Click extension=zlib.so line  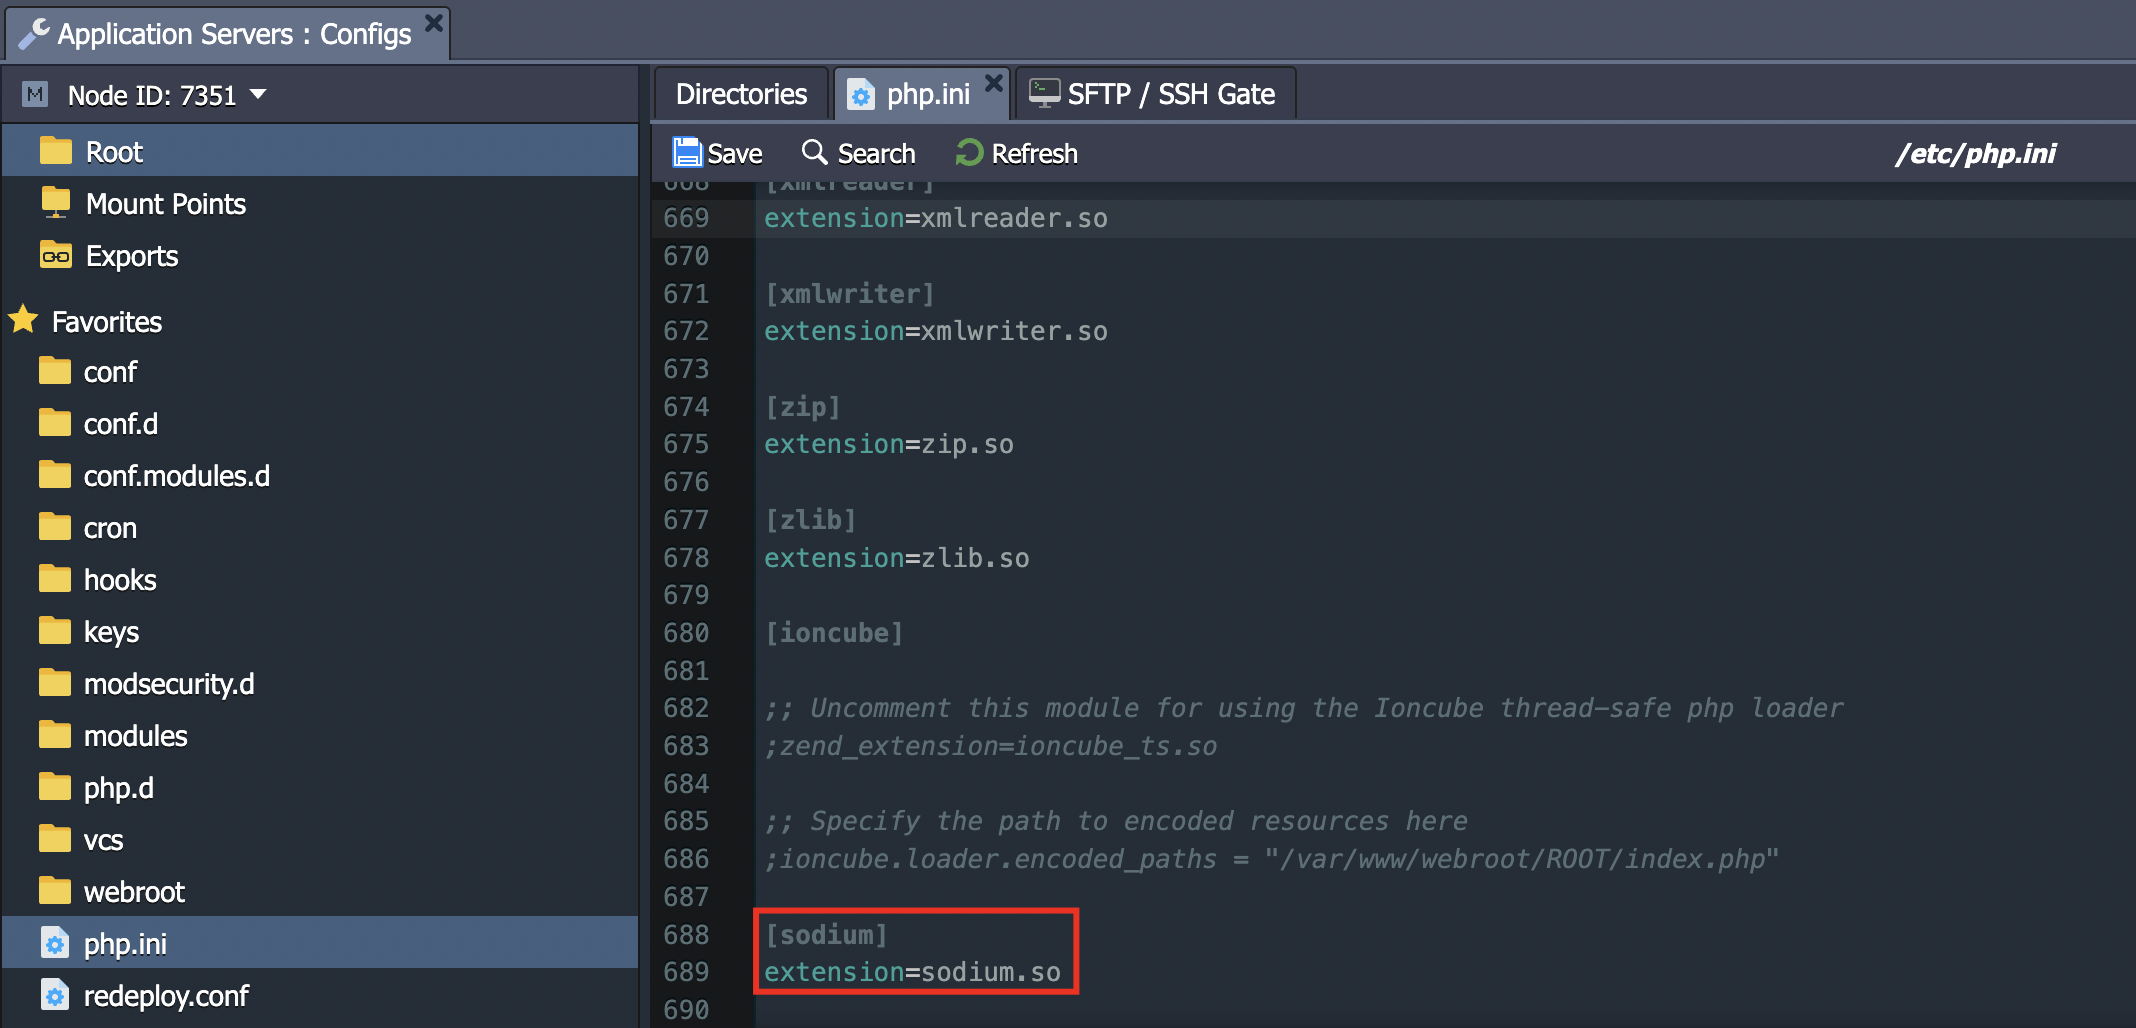click(896, 558)
